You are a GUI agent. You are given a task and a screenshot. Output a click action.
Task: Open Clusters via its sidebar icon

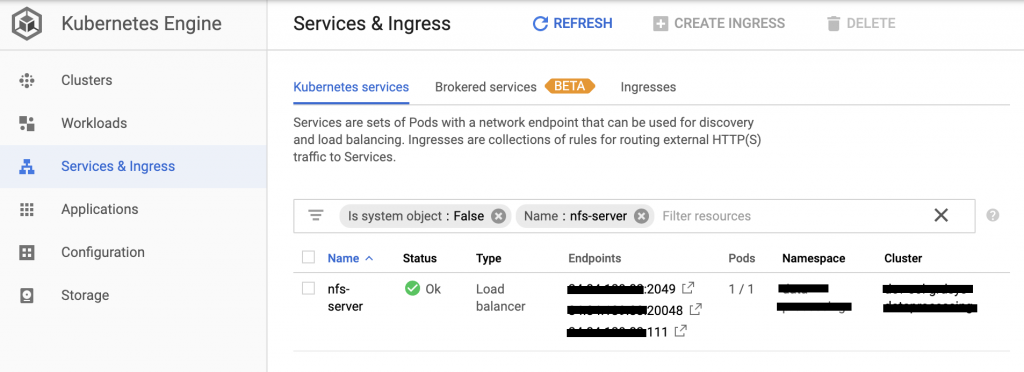click(x=27, y=80)
